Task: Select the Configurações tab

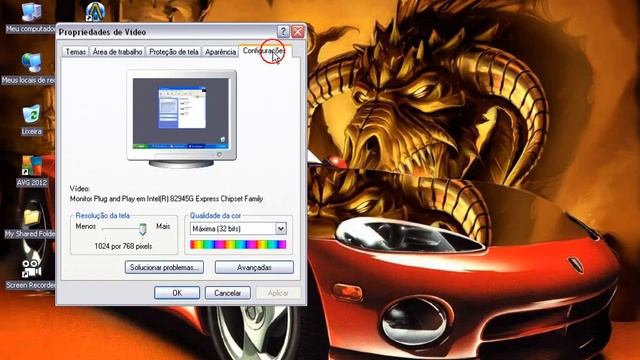Action: 264,51
